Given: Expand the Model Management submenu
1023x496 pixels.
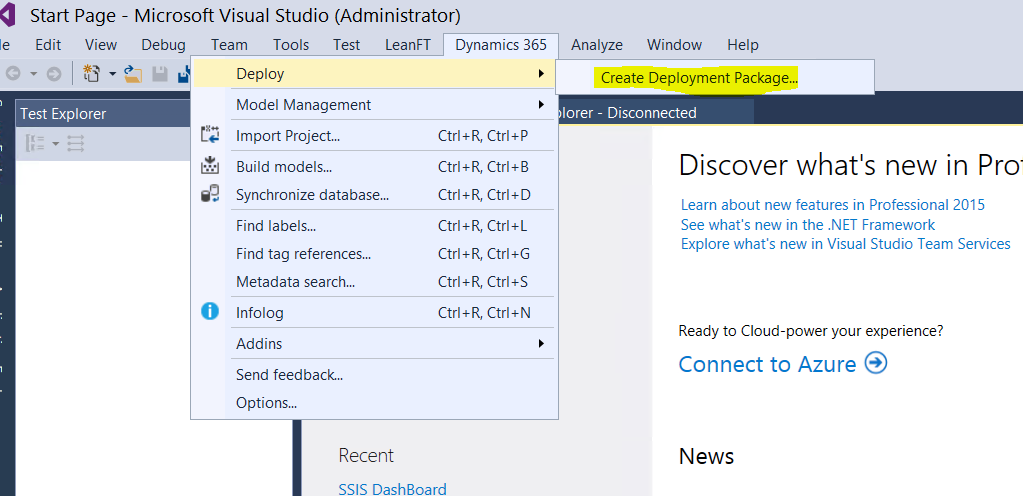Looking at the screenshot, I should click(x=541, y=105).
